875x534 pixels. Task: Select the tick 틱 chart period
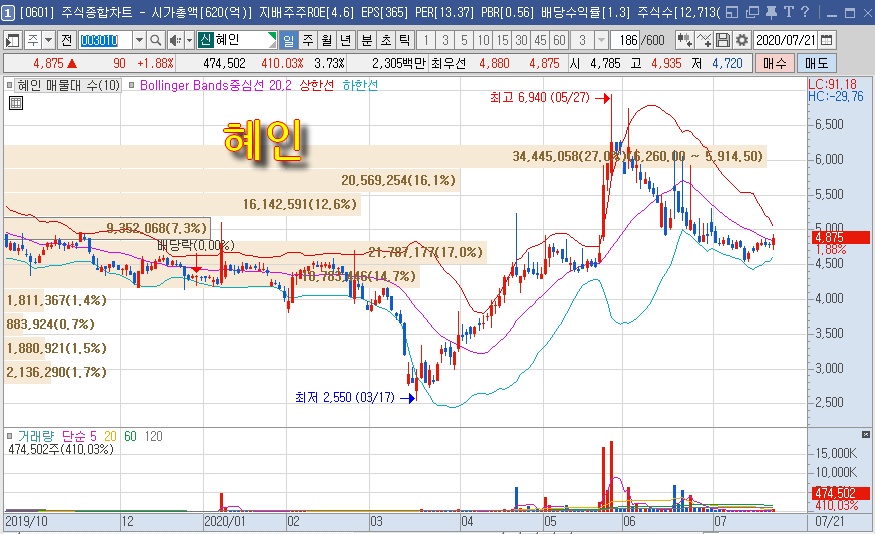(405, 40)
